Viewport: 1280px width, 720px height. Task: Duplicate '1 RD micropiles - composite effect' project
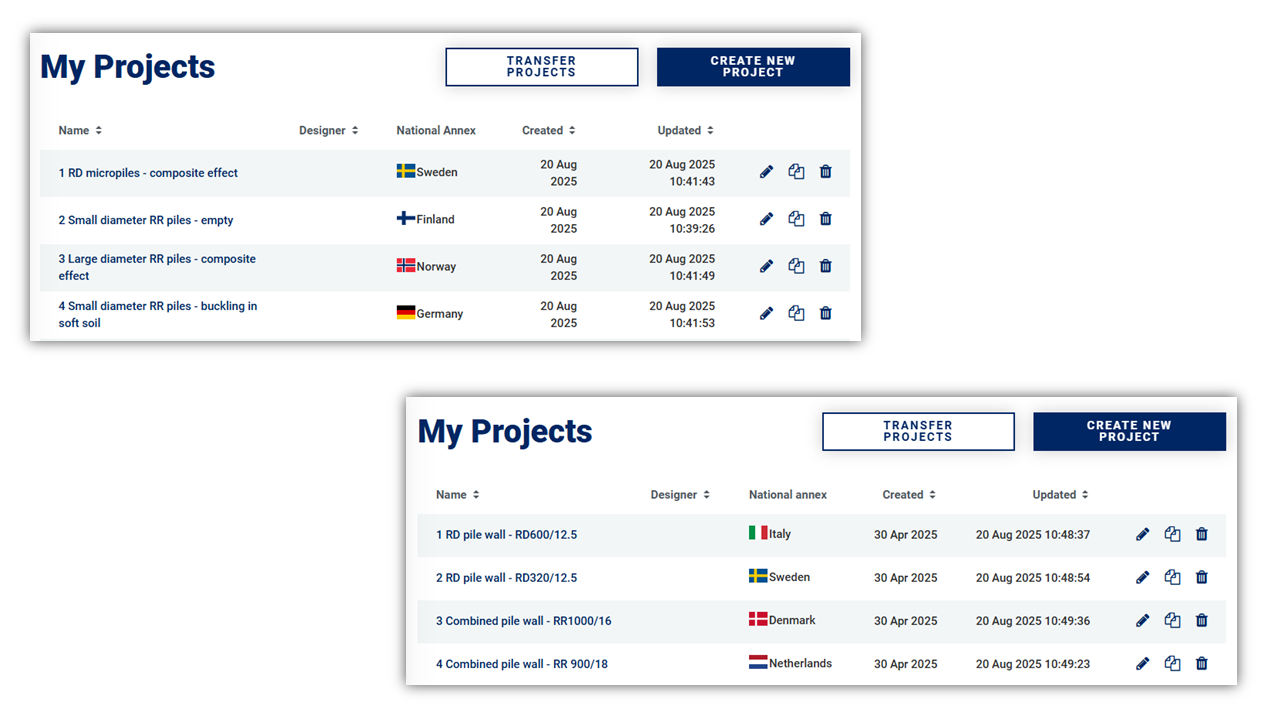[796, 172]
